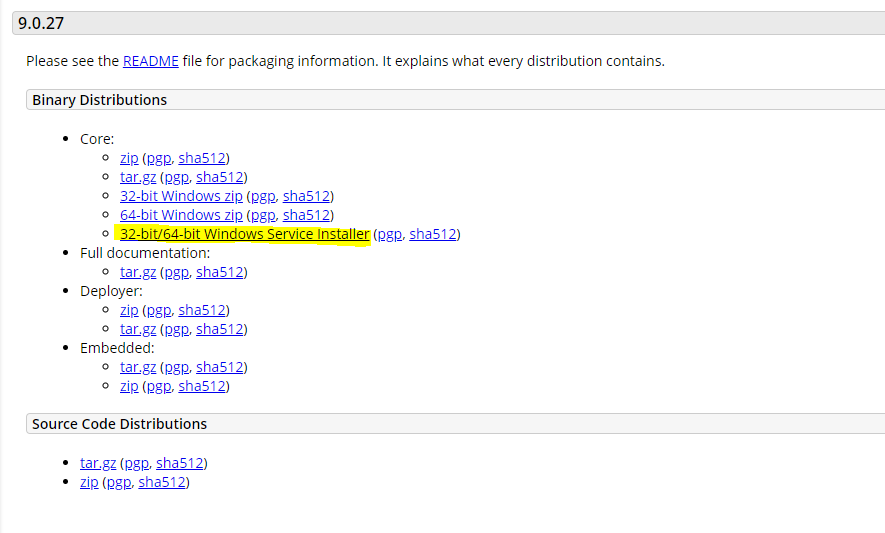Screen dimensions: 885x533
Task: Open the pgp signature for Core tar.gz
Action: click(176, 178)
